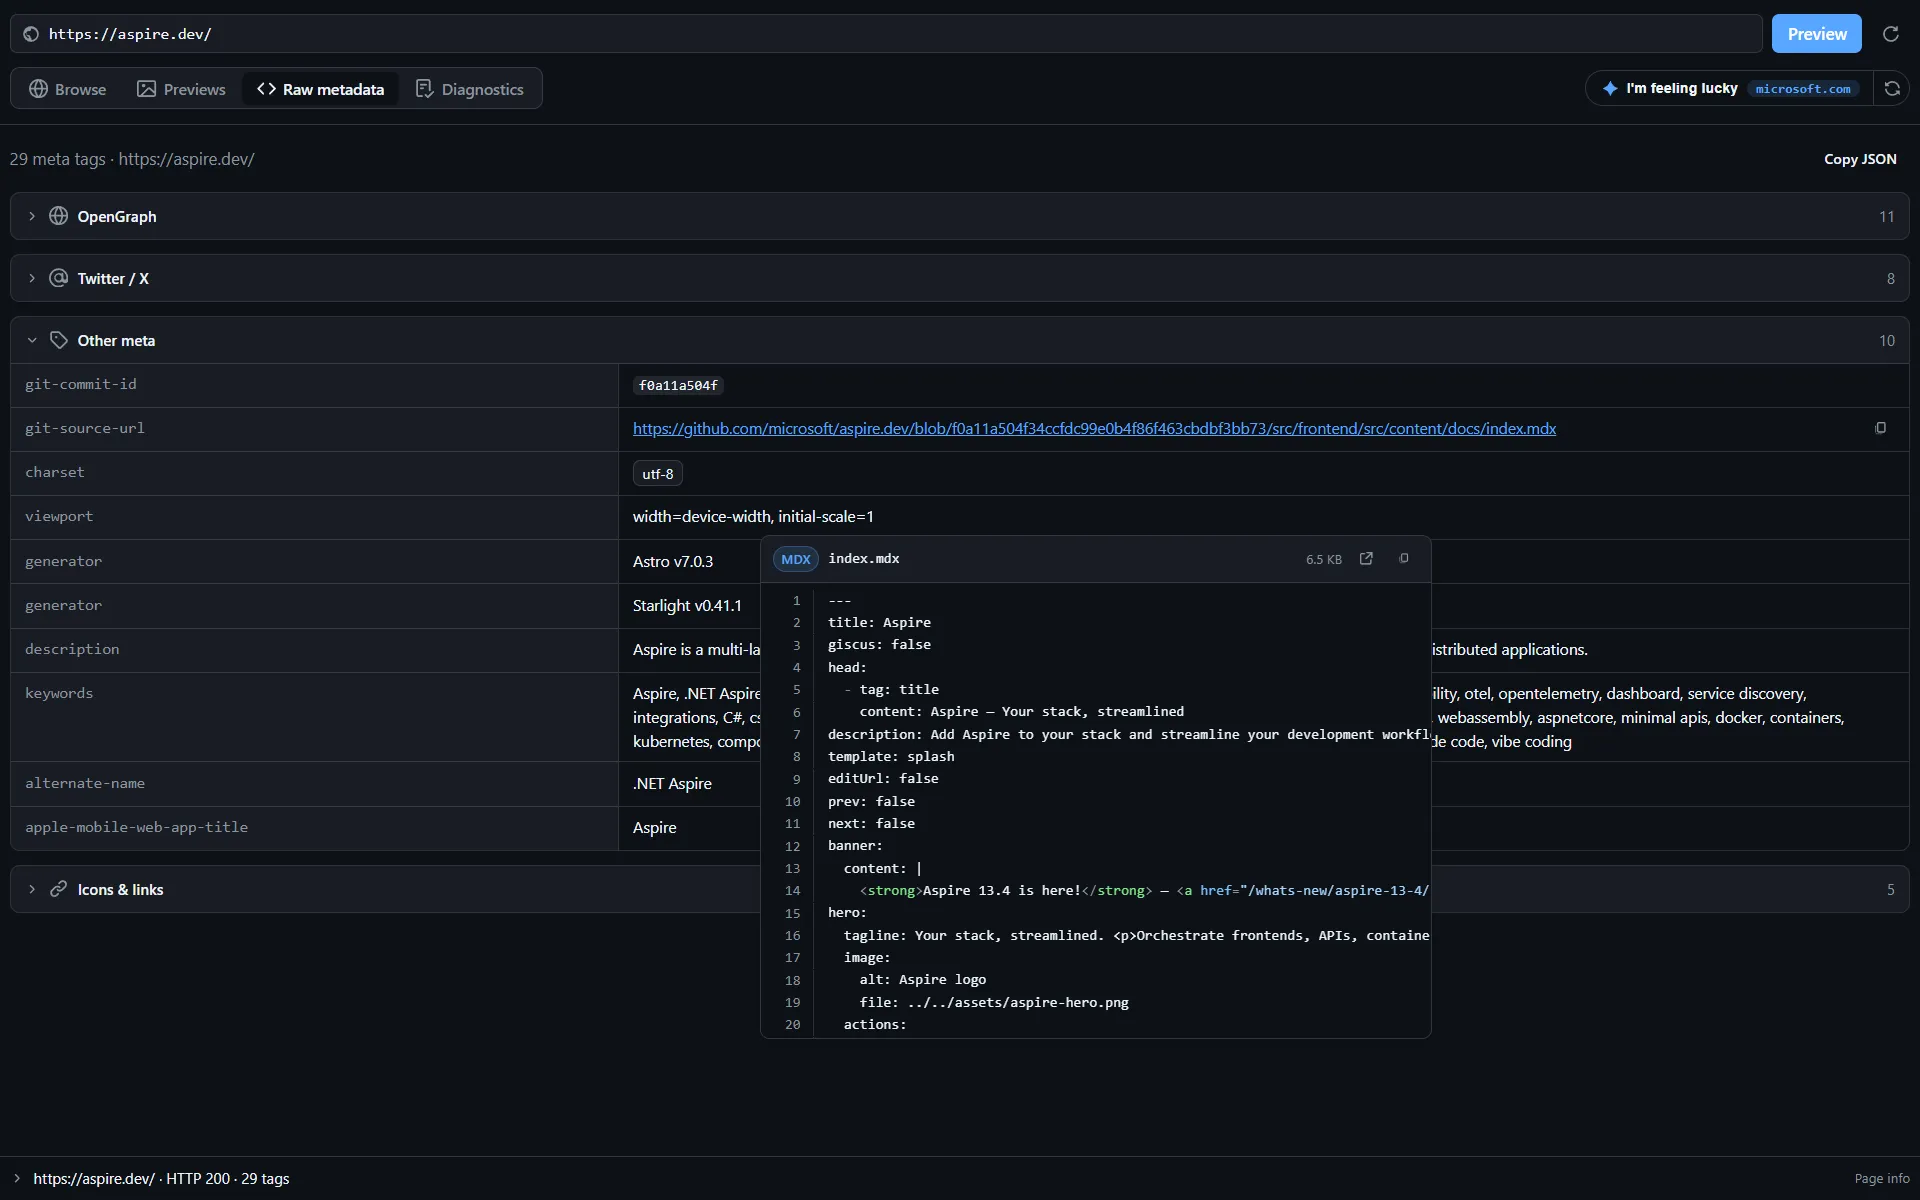Image resolution: width=1920 pixels, height=1200 pixels.
Task: Click the description key label
Action: pos(72,649)
